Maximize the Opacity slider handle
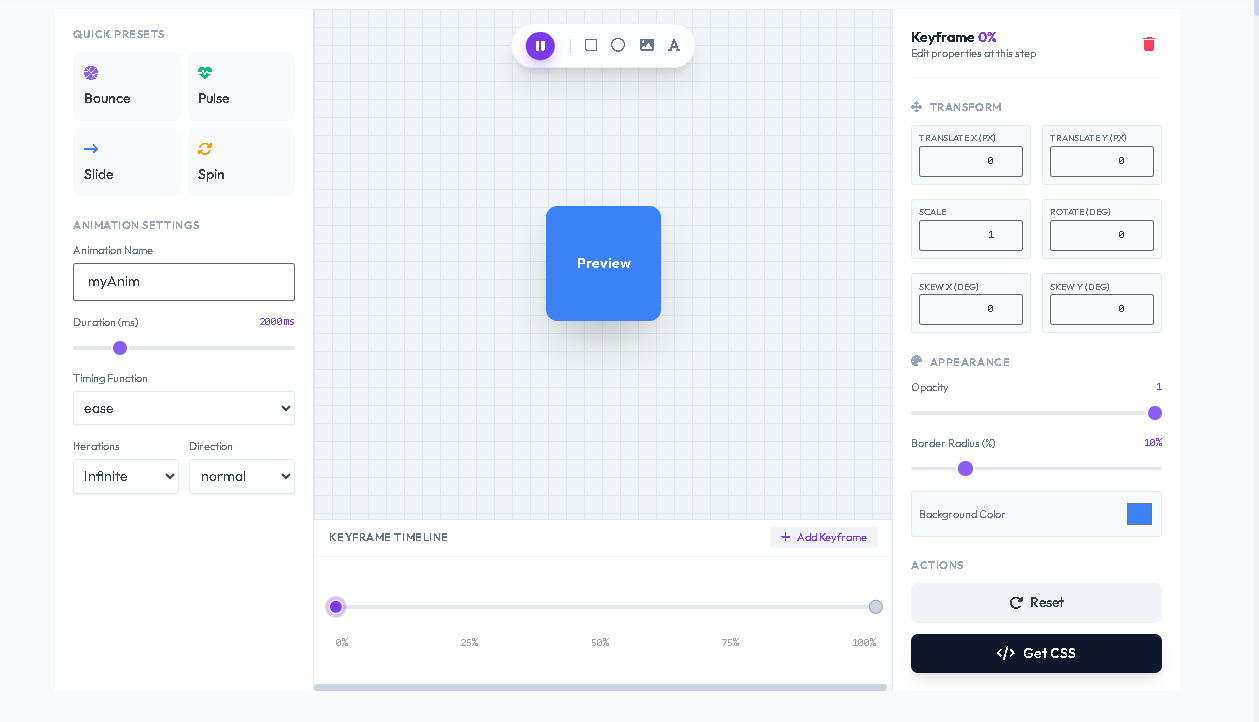 (1154, 412)
